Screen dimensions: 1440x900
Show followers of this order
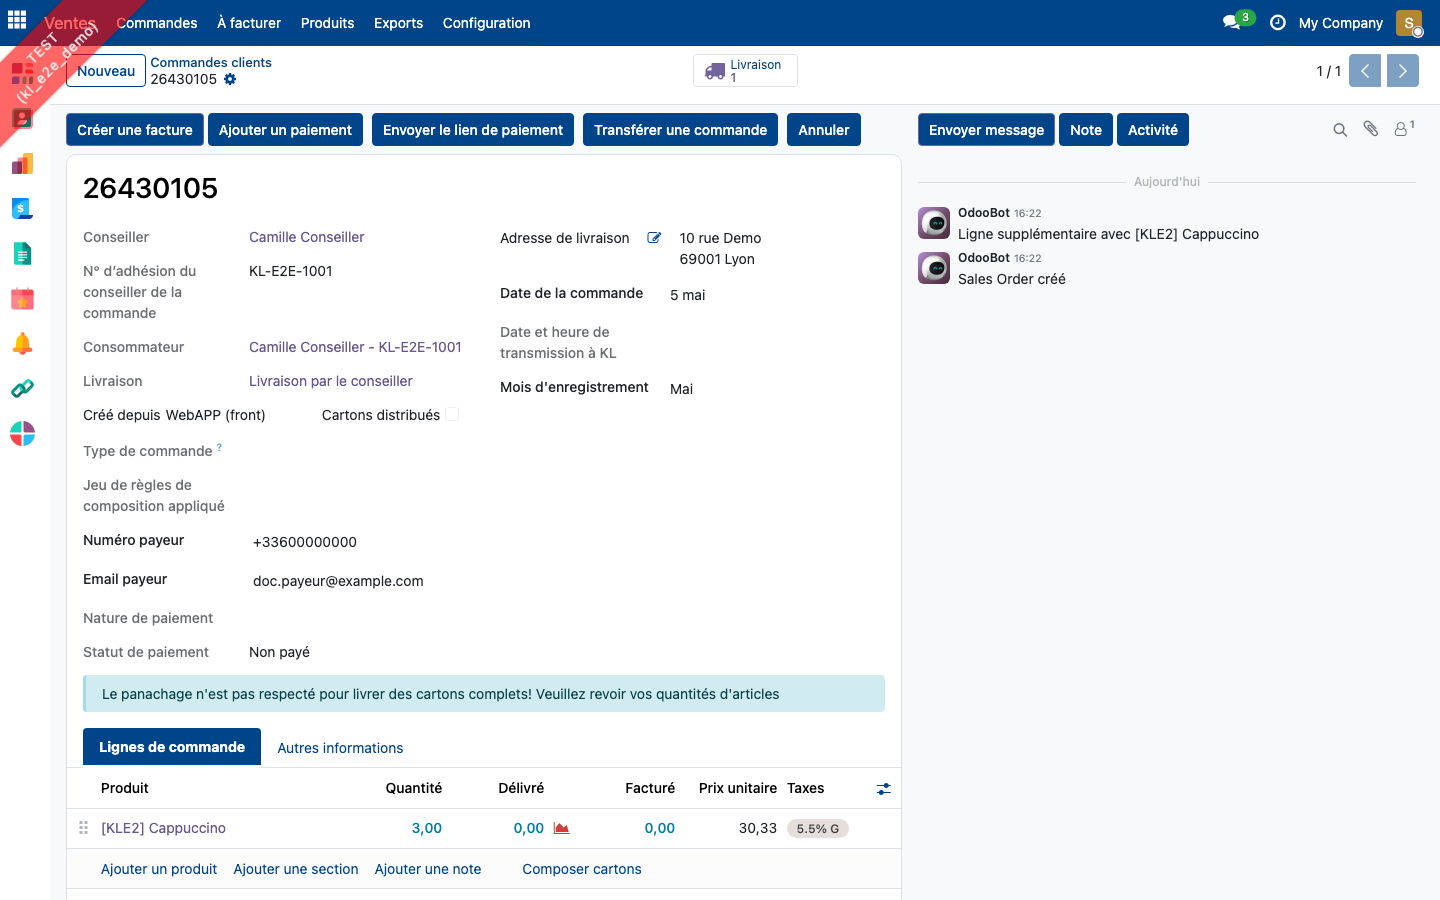pos(1404,129)
